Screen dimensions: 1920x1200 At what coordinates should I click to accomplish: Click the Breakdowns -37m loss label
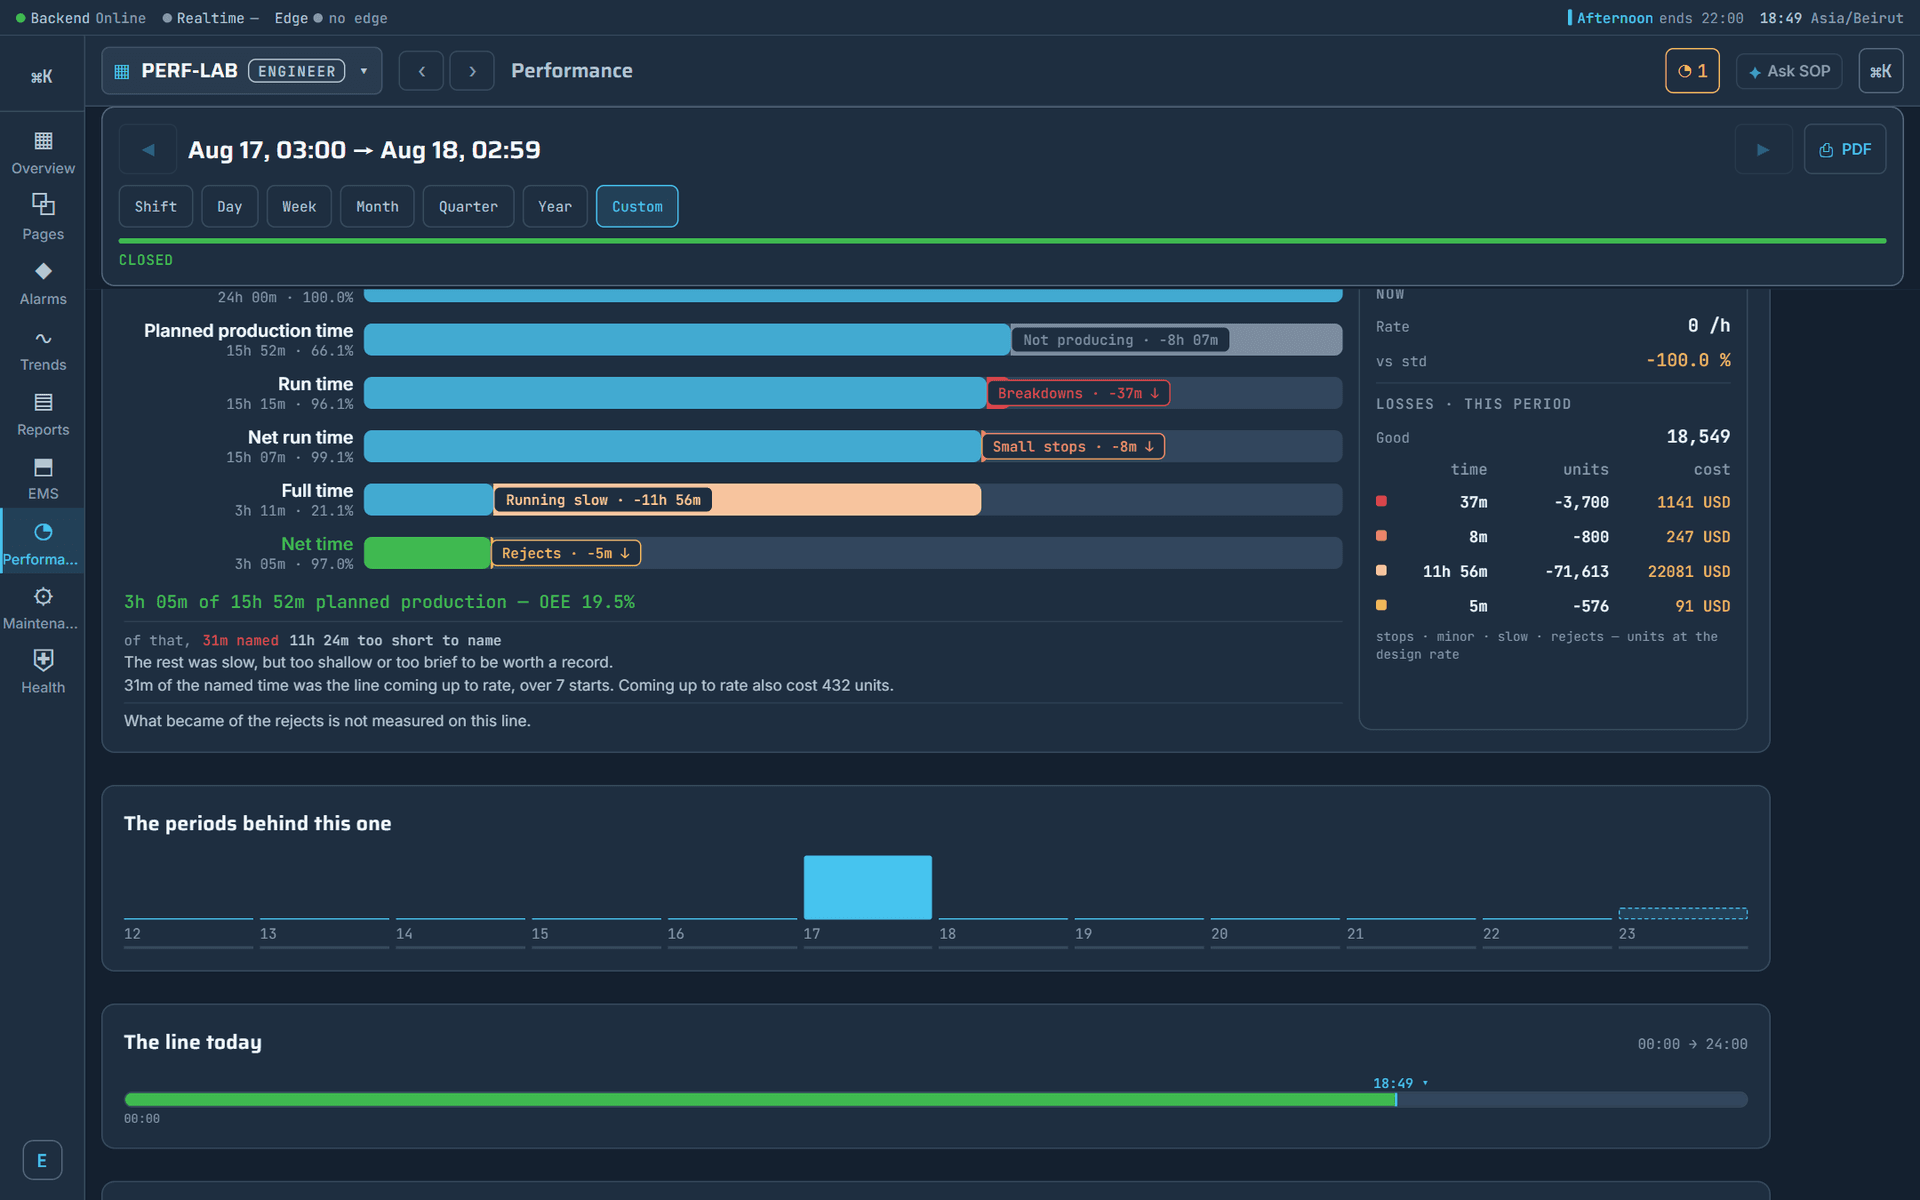[1078, 393]
